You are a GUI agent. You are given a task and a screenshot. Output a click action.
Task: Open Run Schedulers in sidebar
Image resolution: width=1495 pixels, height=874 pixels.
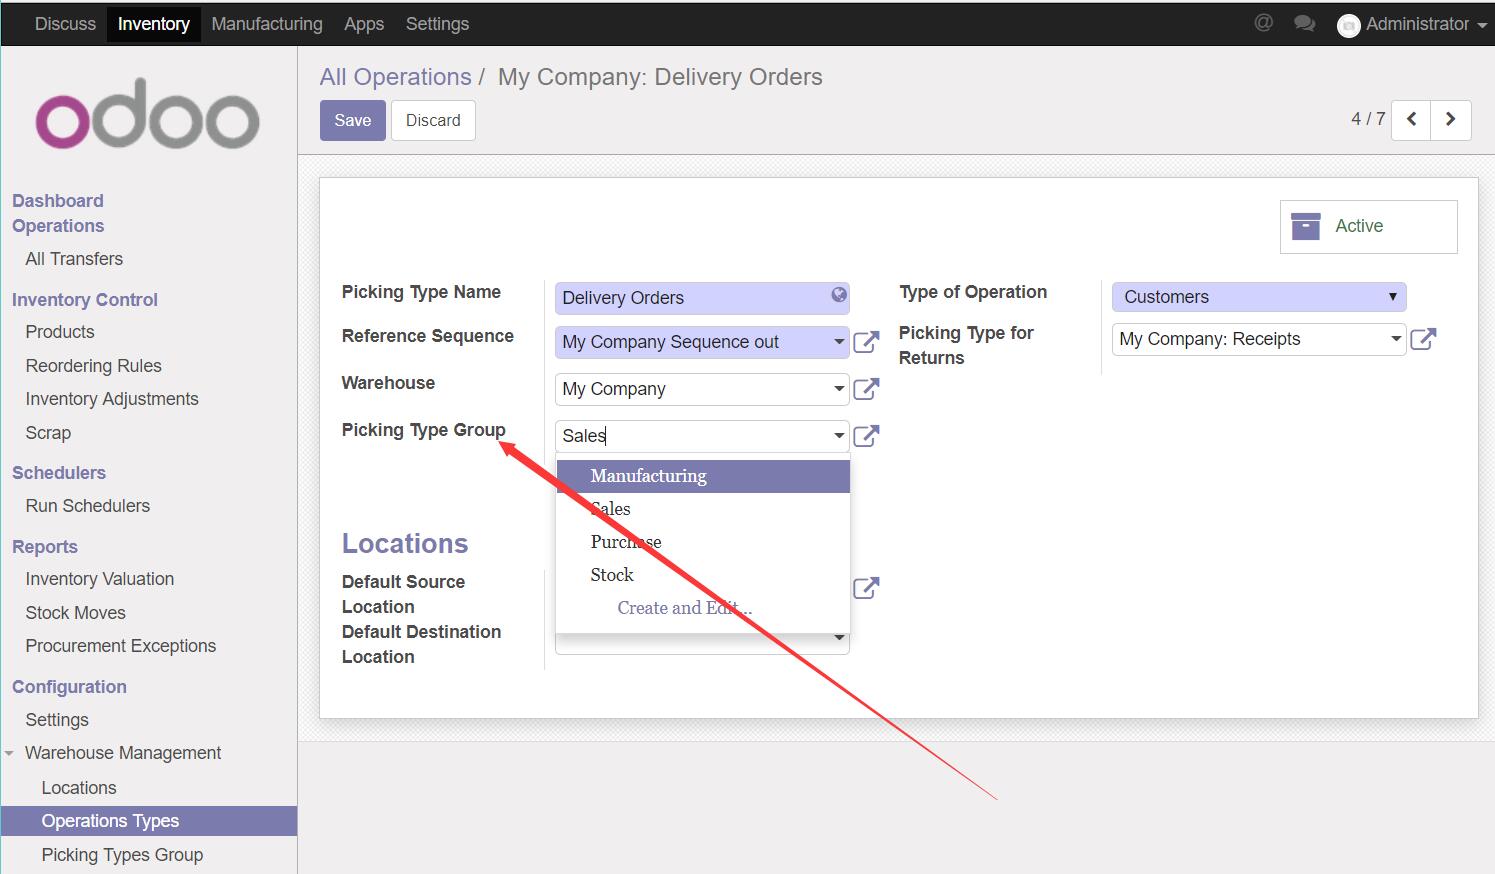click(x=88, y=506)
